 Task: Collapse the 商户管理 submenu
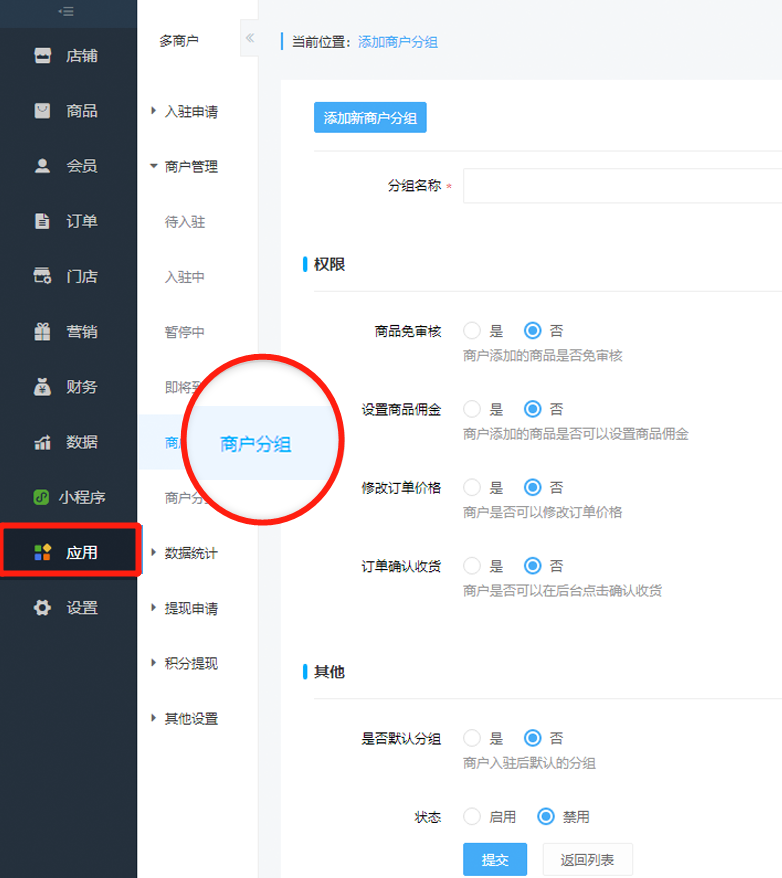[x=191, y=166]
